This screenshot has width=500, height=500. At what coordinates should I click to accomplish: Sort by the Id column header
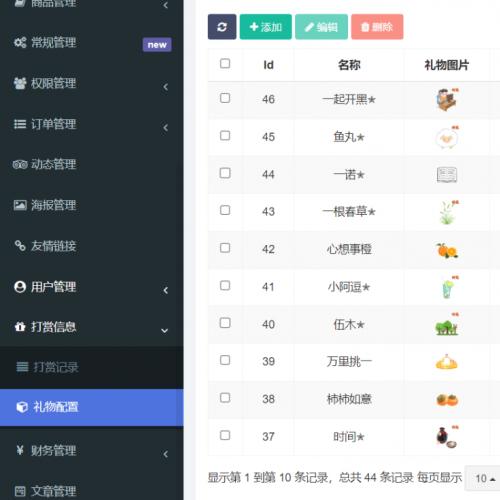point(268,65)
